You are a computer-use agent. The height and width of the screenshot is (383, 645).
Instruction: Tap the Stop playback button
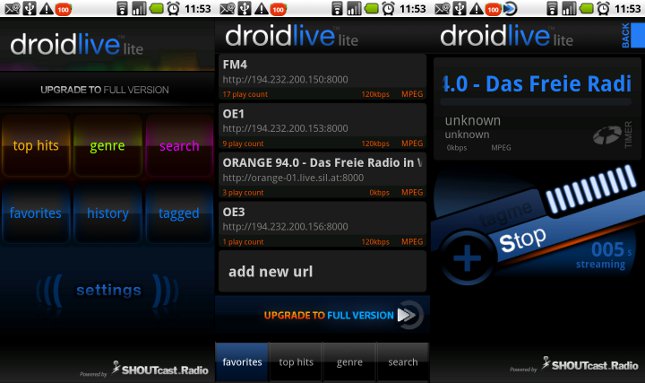[522, 240]
